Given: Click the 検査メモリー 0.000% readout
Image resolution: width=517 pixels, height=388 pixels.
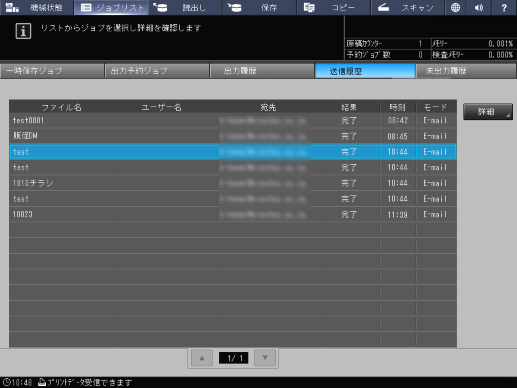Looking at the screenshot, I should (x=473, y=55).
